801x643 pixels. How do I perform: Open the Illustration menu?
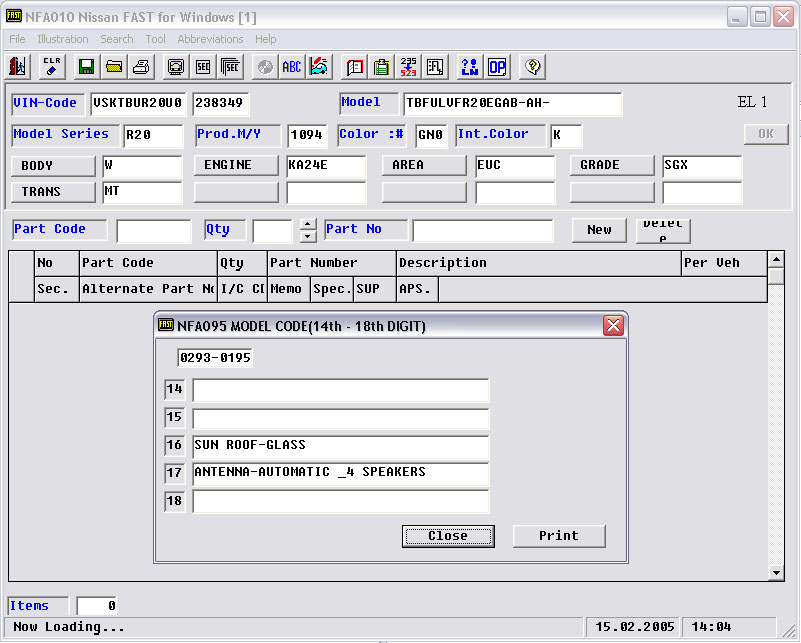pyautogui.click(x=62, y=39)
